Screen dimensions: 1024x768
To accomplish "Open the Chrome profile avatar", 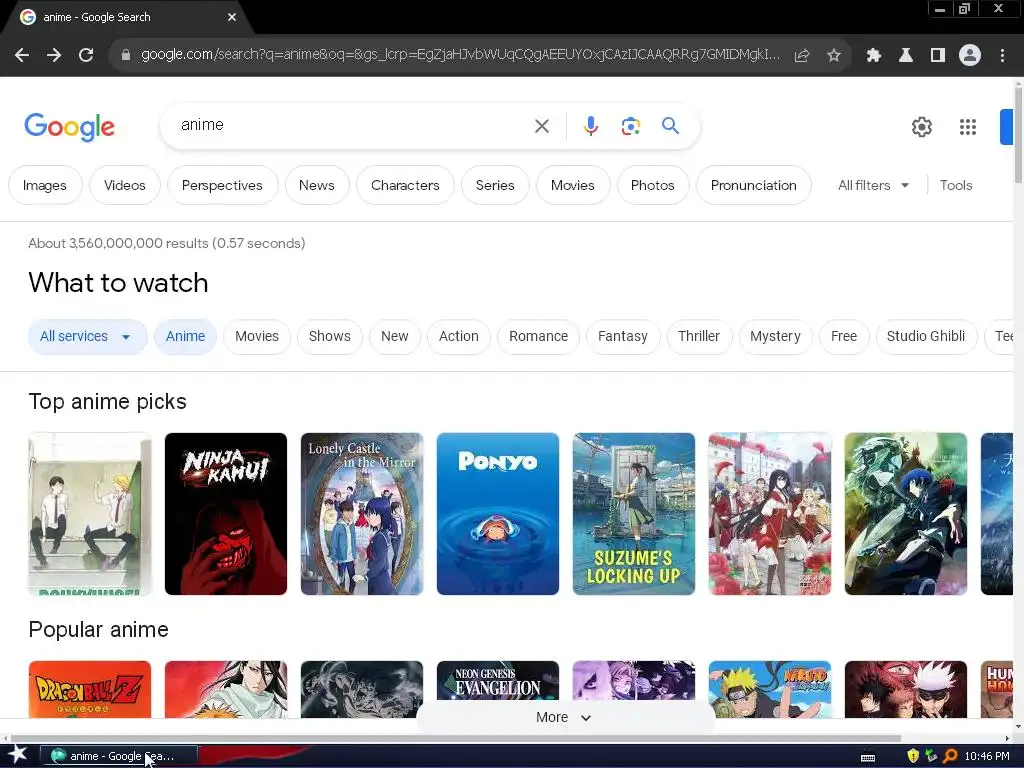I will pyautogui.click(x=970, y=56).
